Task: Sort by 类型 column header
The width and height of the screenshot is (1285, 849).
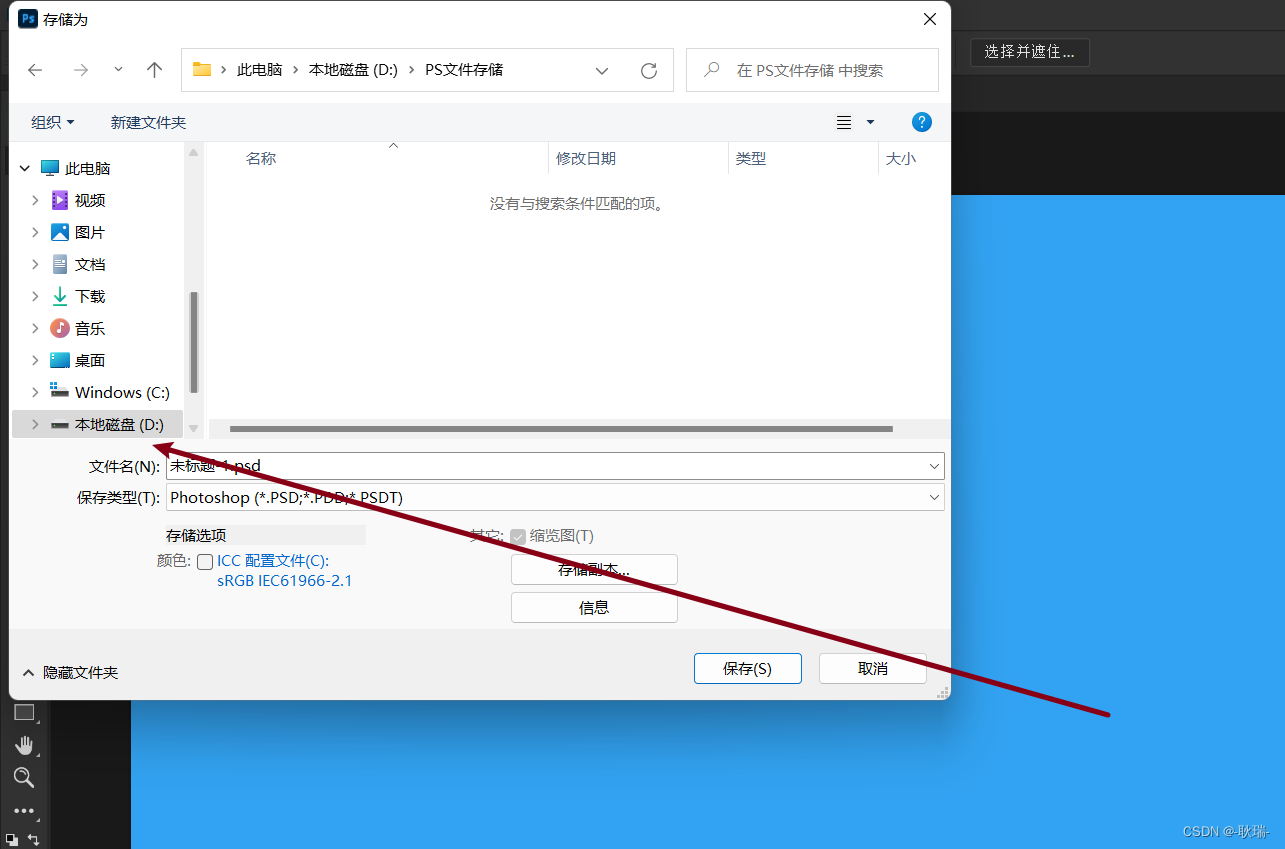Action: coord(751,158)
